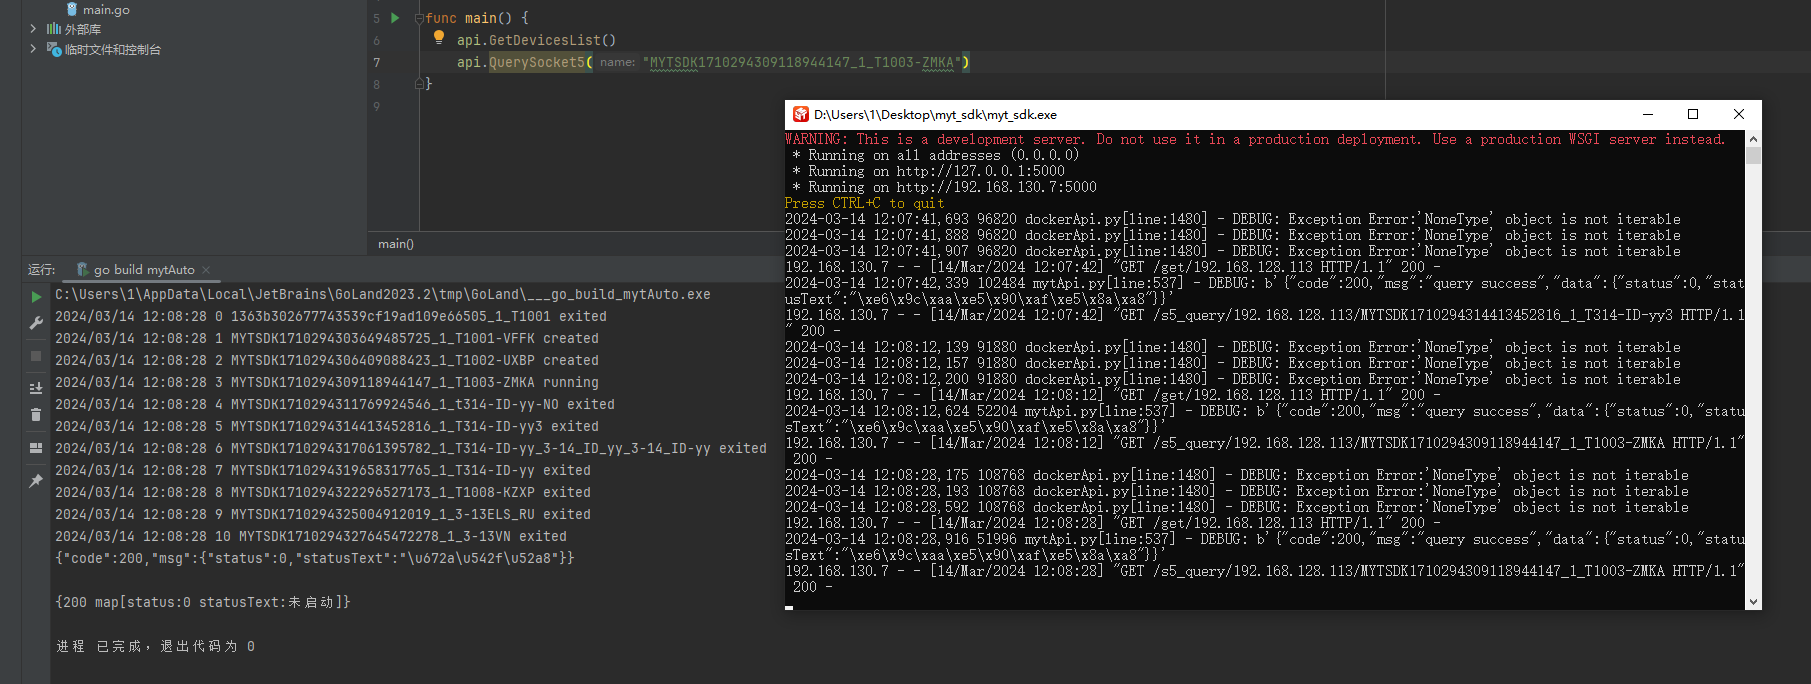Maximize the myt_sdk.exe console window
Viewport: 1811px width, 684px height.
(x=1693, y=114)
